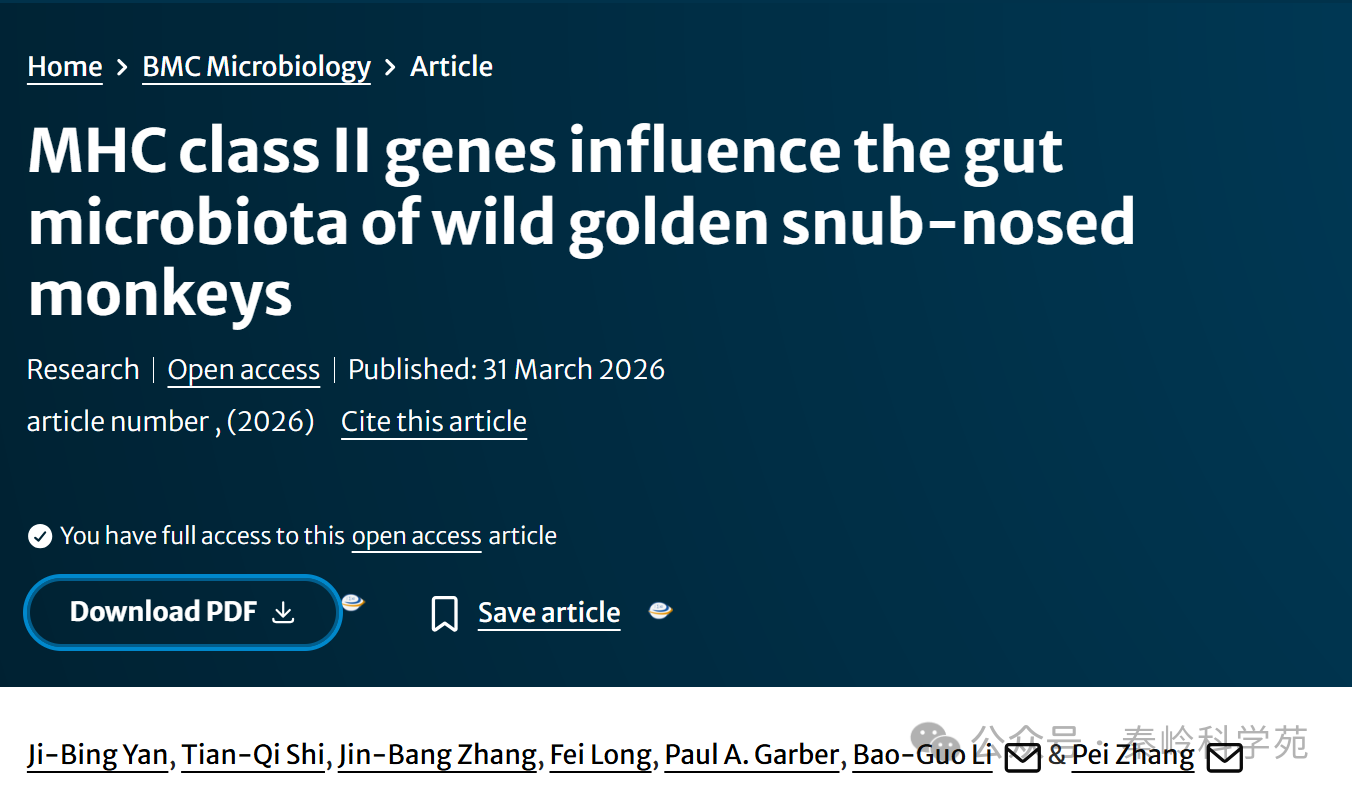Image resolution: width=1352 pixels, height=797 pixels.
Task: Open the open access link in full-access notice
Action: [x=416, y=537]
